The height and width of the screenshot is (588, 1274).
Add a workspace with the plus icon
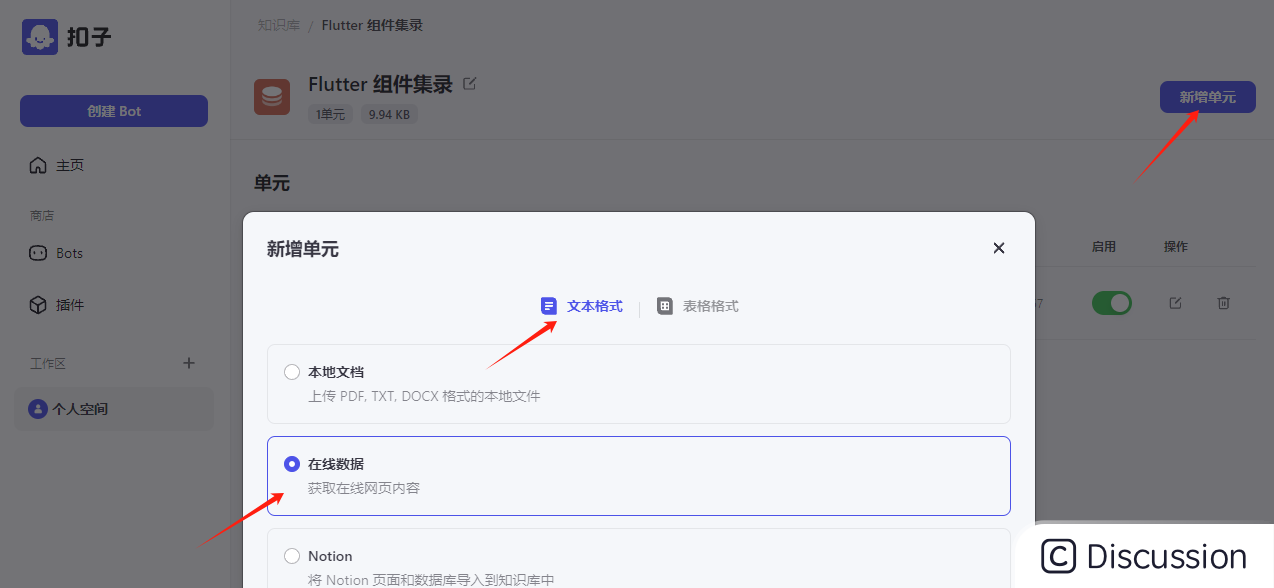[x=189, y=363]
